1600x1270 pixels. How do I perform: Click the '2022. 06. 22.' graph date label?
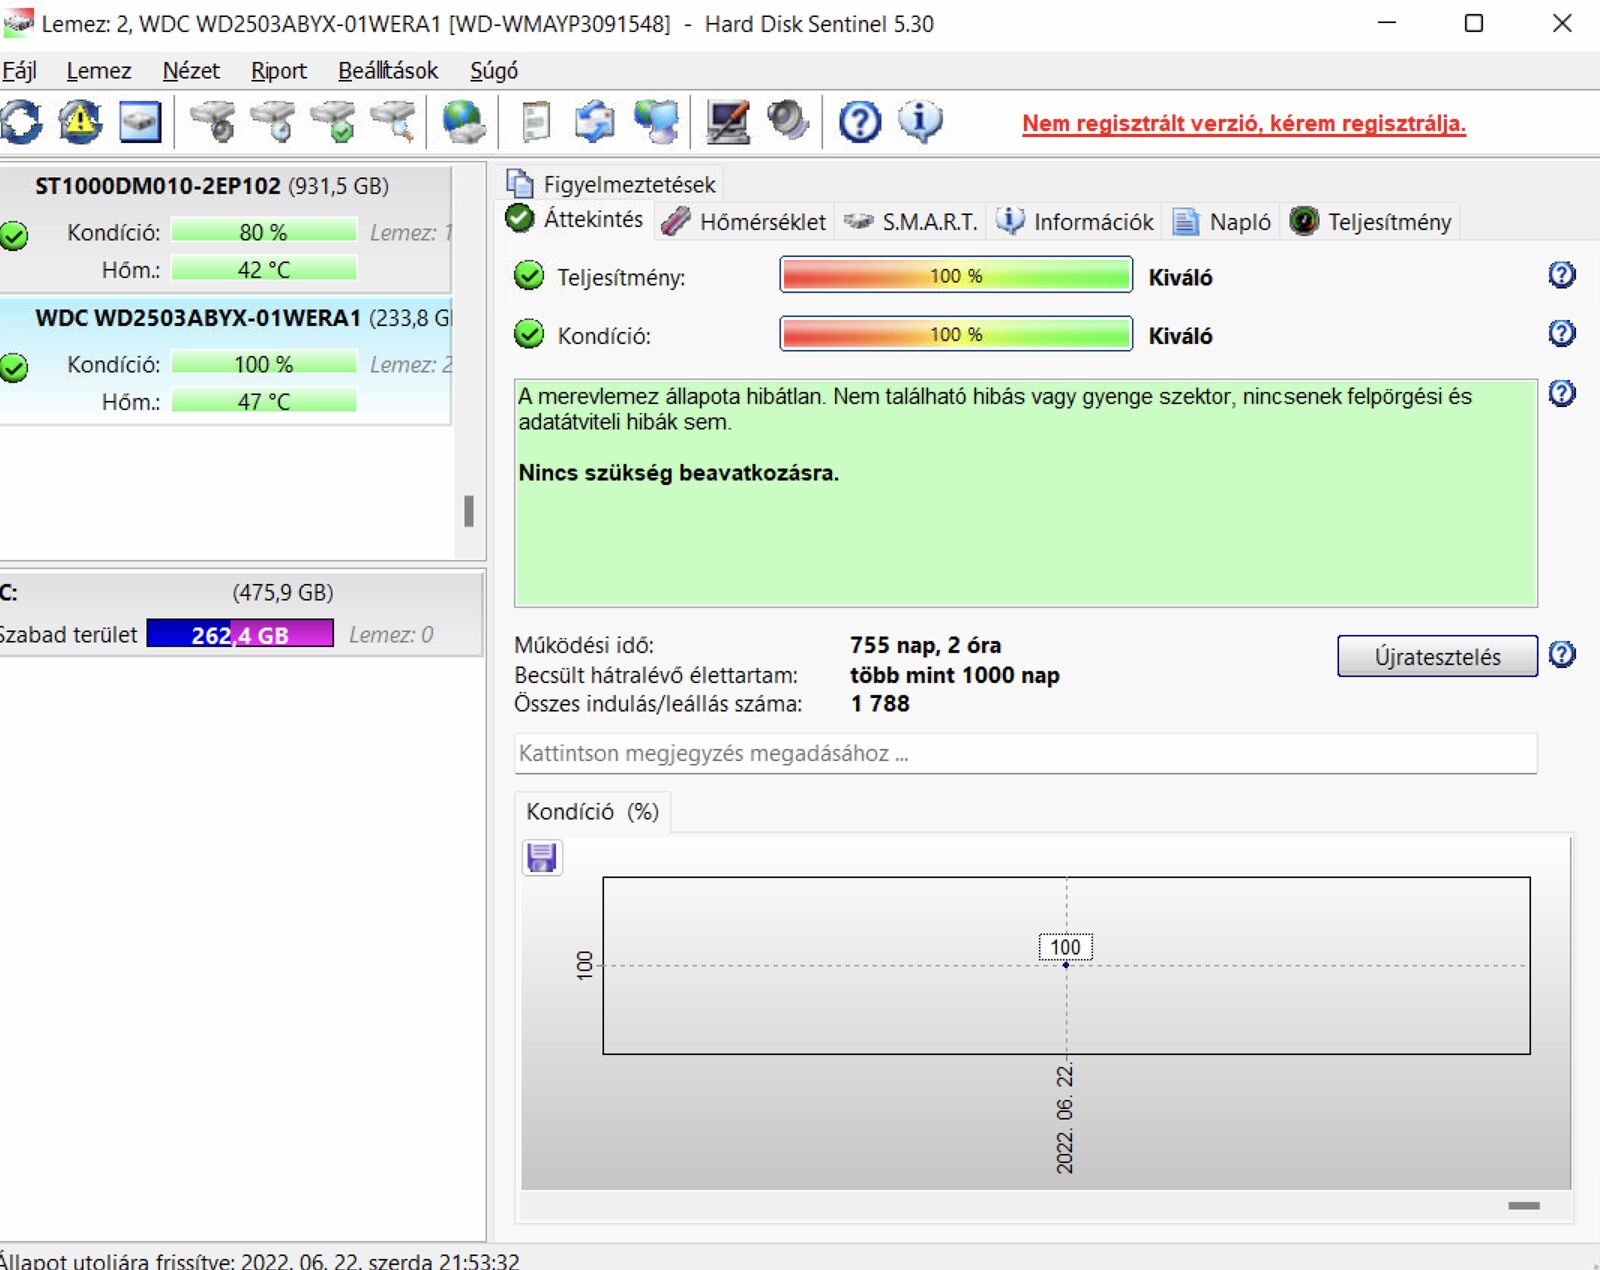point(1065,1119)
